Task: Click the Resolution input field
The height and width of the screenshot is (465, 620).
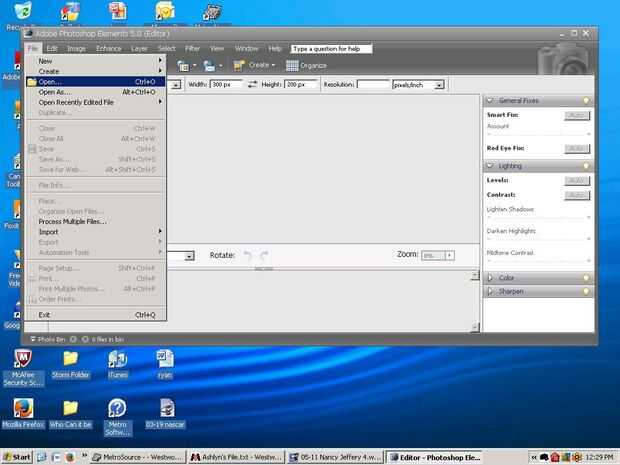Action: [373, 84]
